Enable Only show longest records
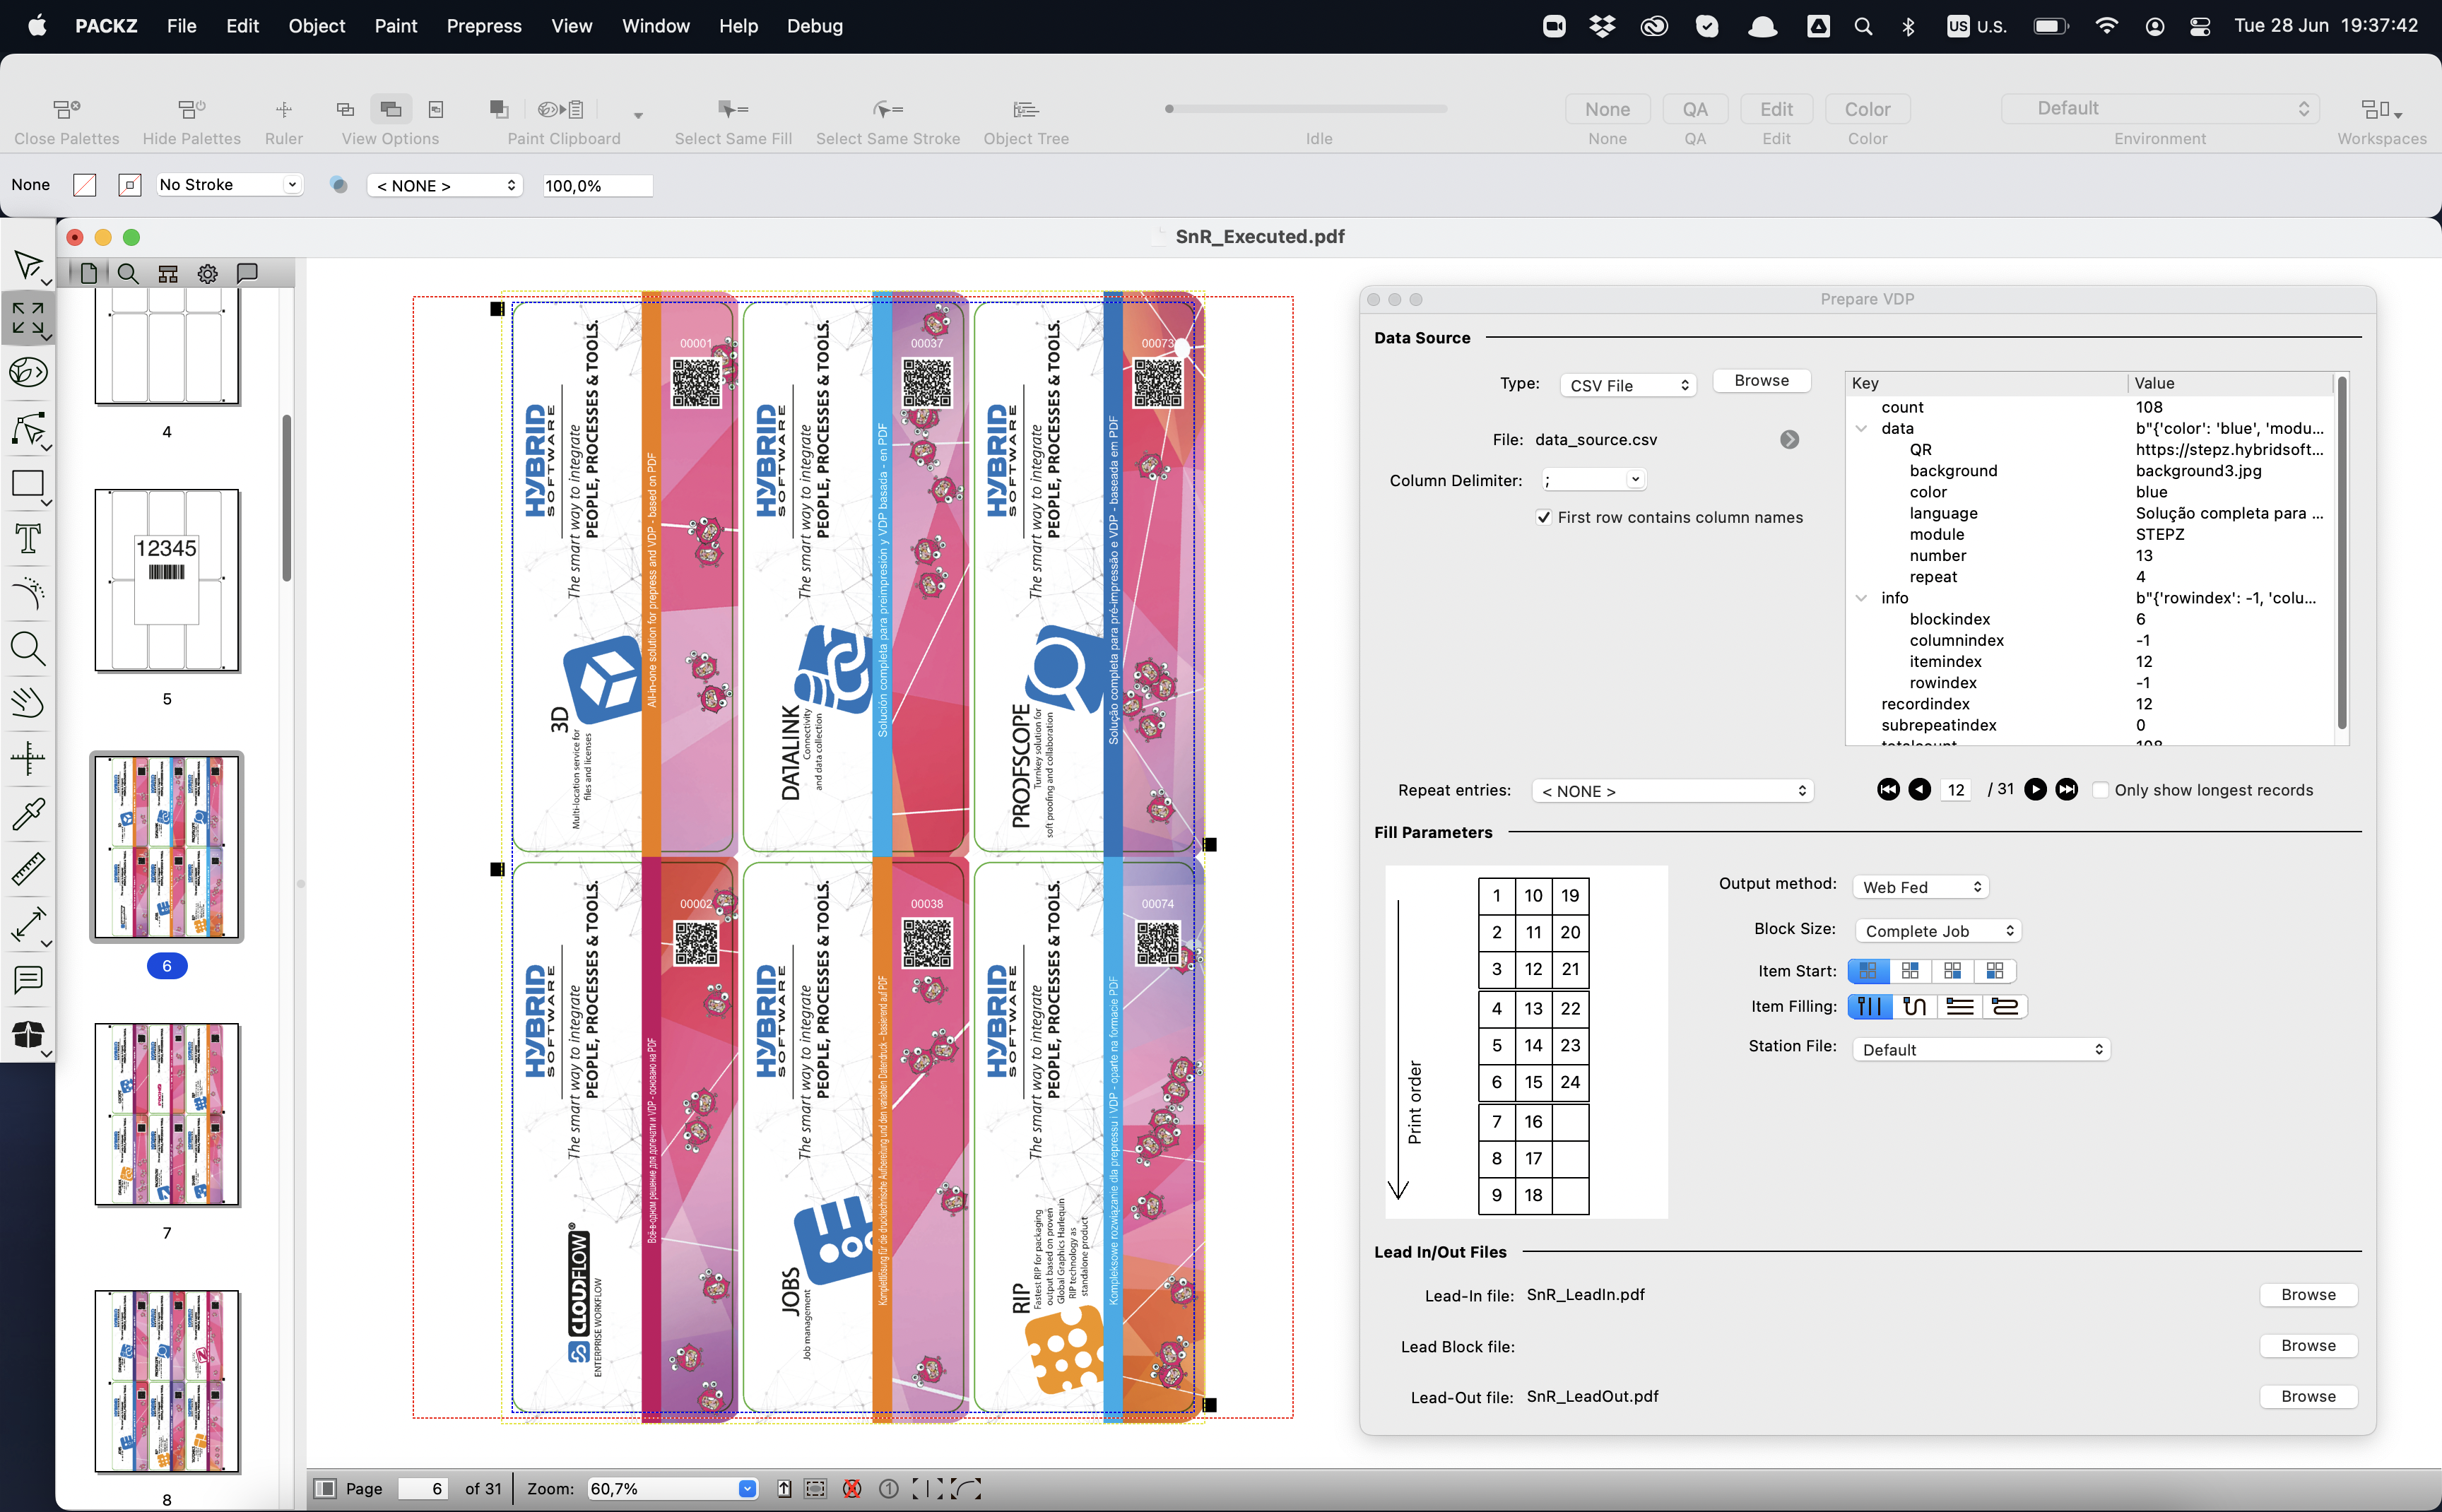 coord(2101,790)
